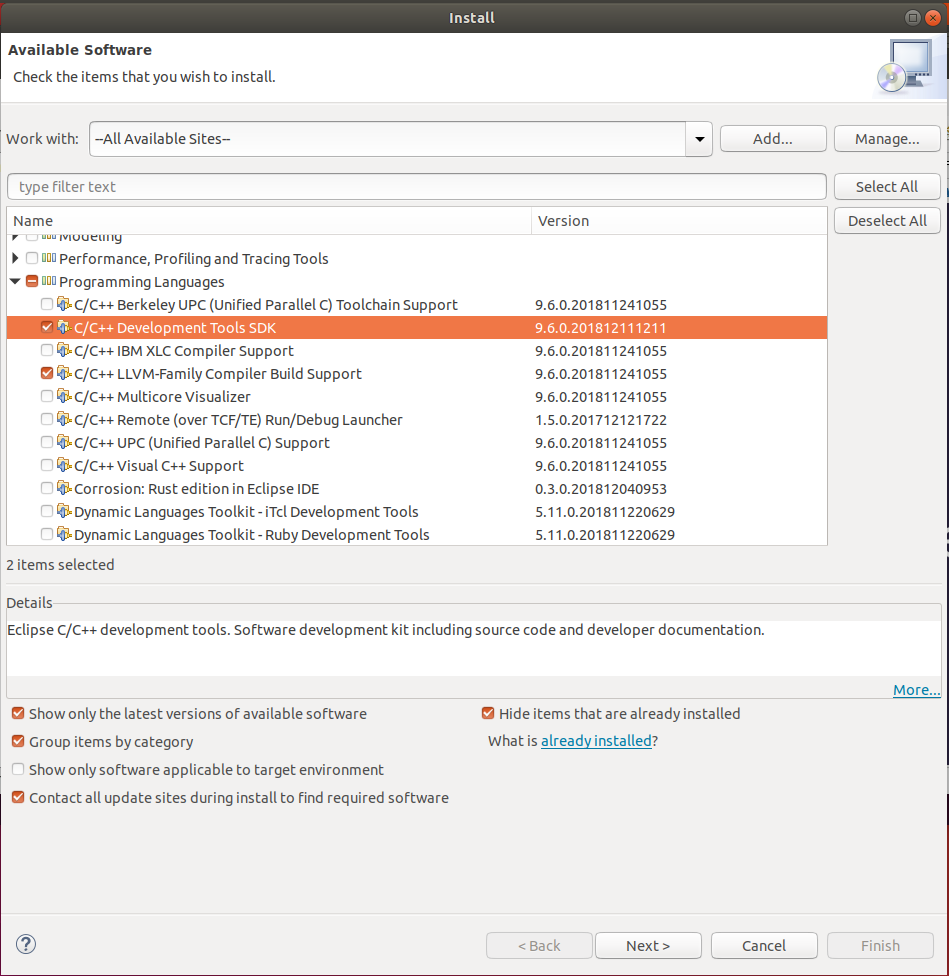This screenshot has width=949, height=976.
Task: Focus the type filter text field
Action: click(x=416, y=187)
